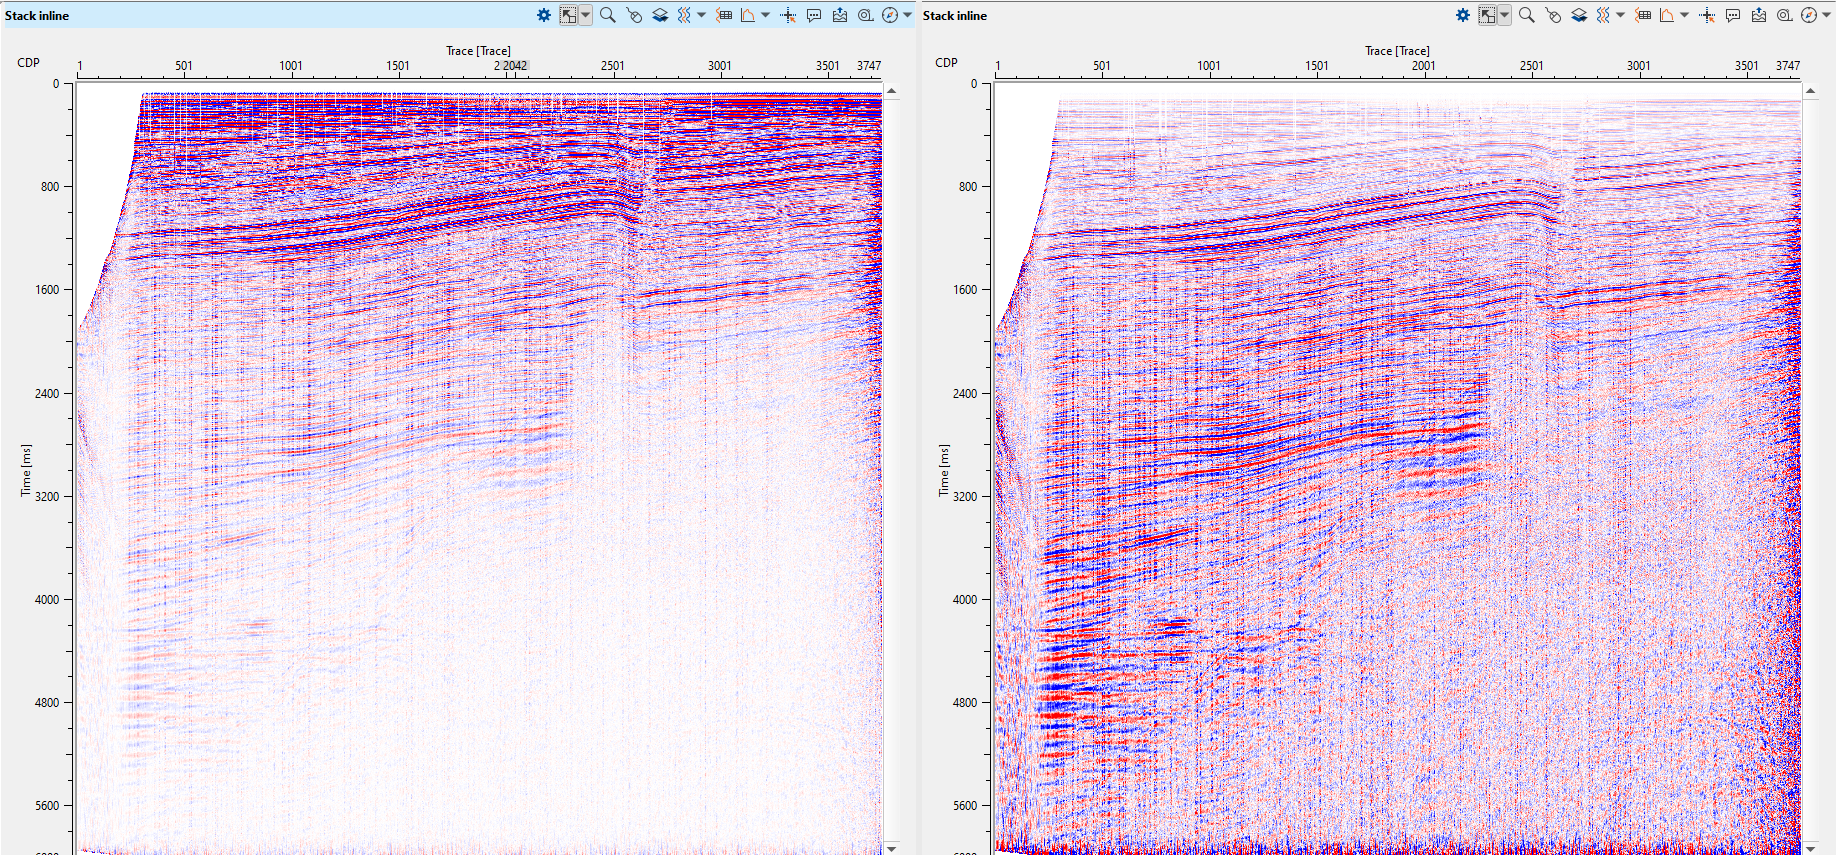Click scroll up arrow of left seismic view
Viewport: 1836px width, 855px height.
point(892,91)
